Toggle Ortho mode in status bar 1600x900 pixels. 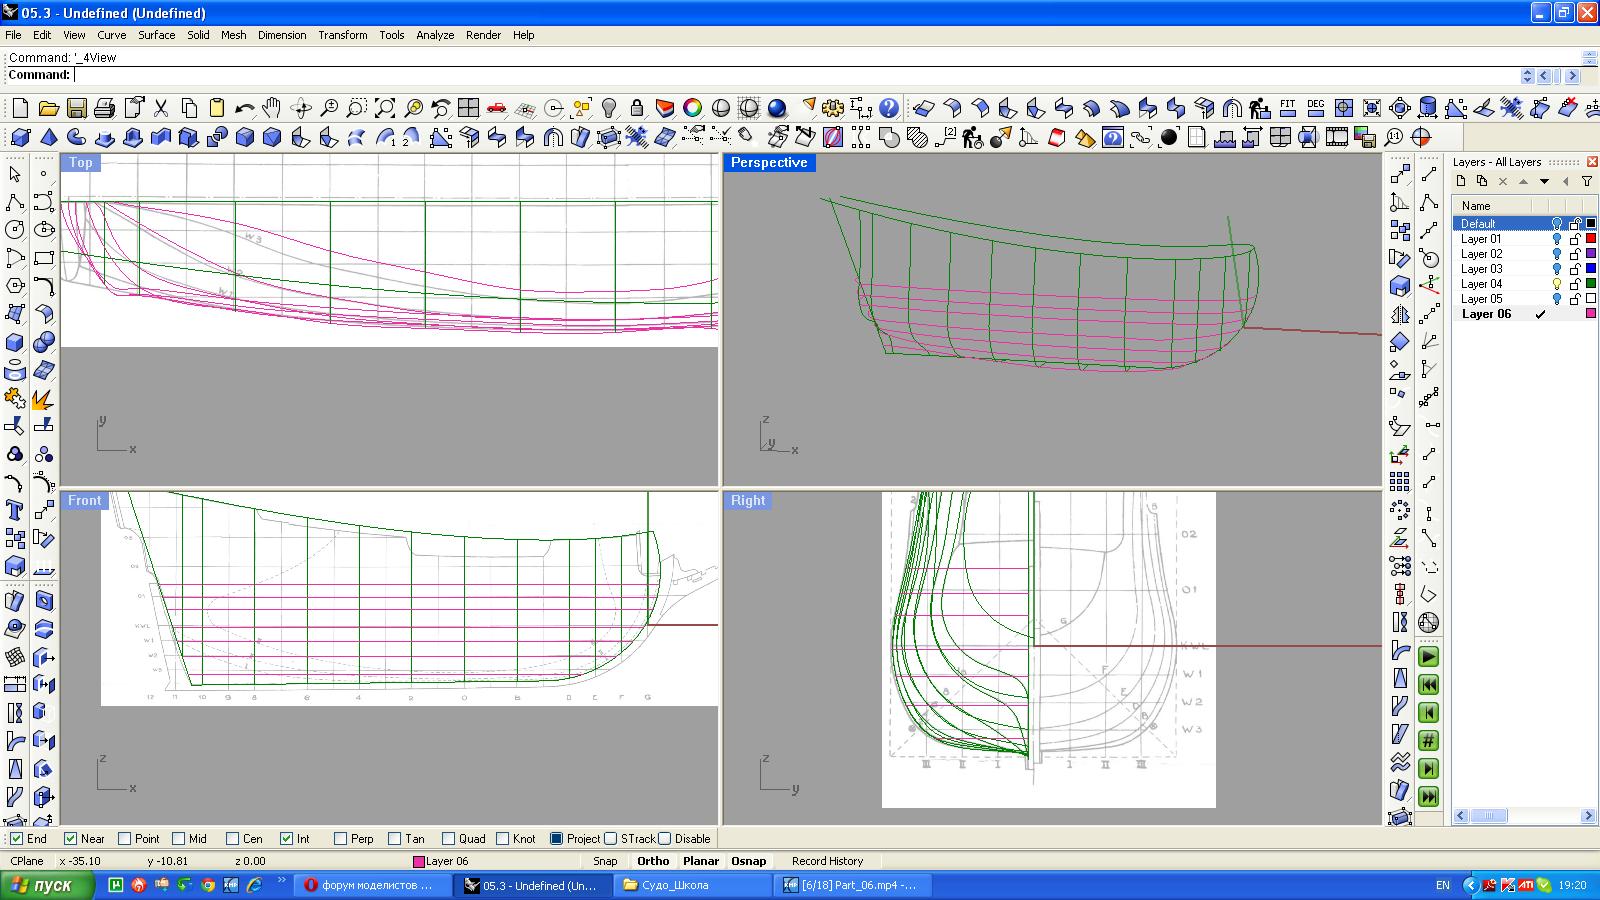coord(653,861)
